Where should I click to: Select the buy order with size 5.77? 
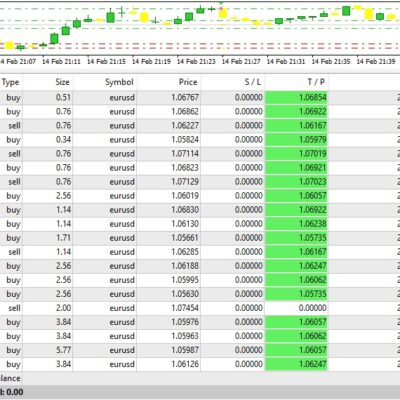pos(200,350)
